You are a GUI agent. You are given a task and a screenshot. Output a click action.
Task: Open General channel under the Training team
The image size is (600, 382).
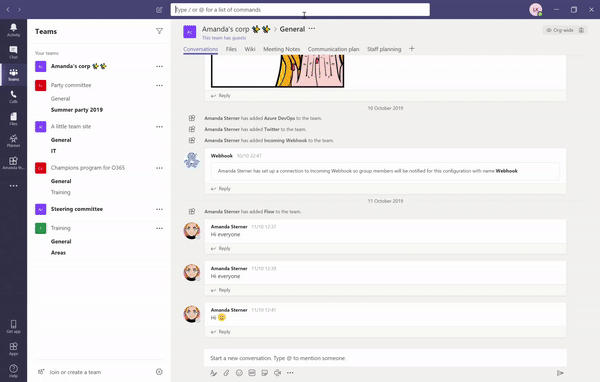(61, 242)
